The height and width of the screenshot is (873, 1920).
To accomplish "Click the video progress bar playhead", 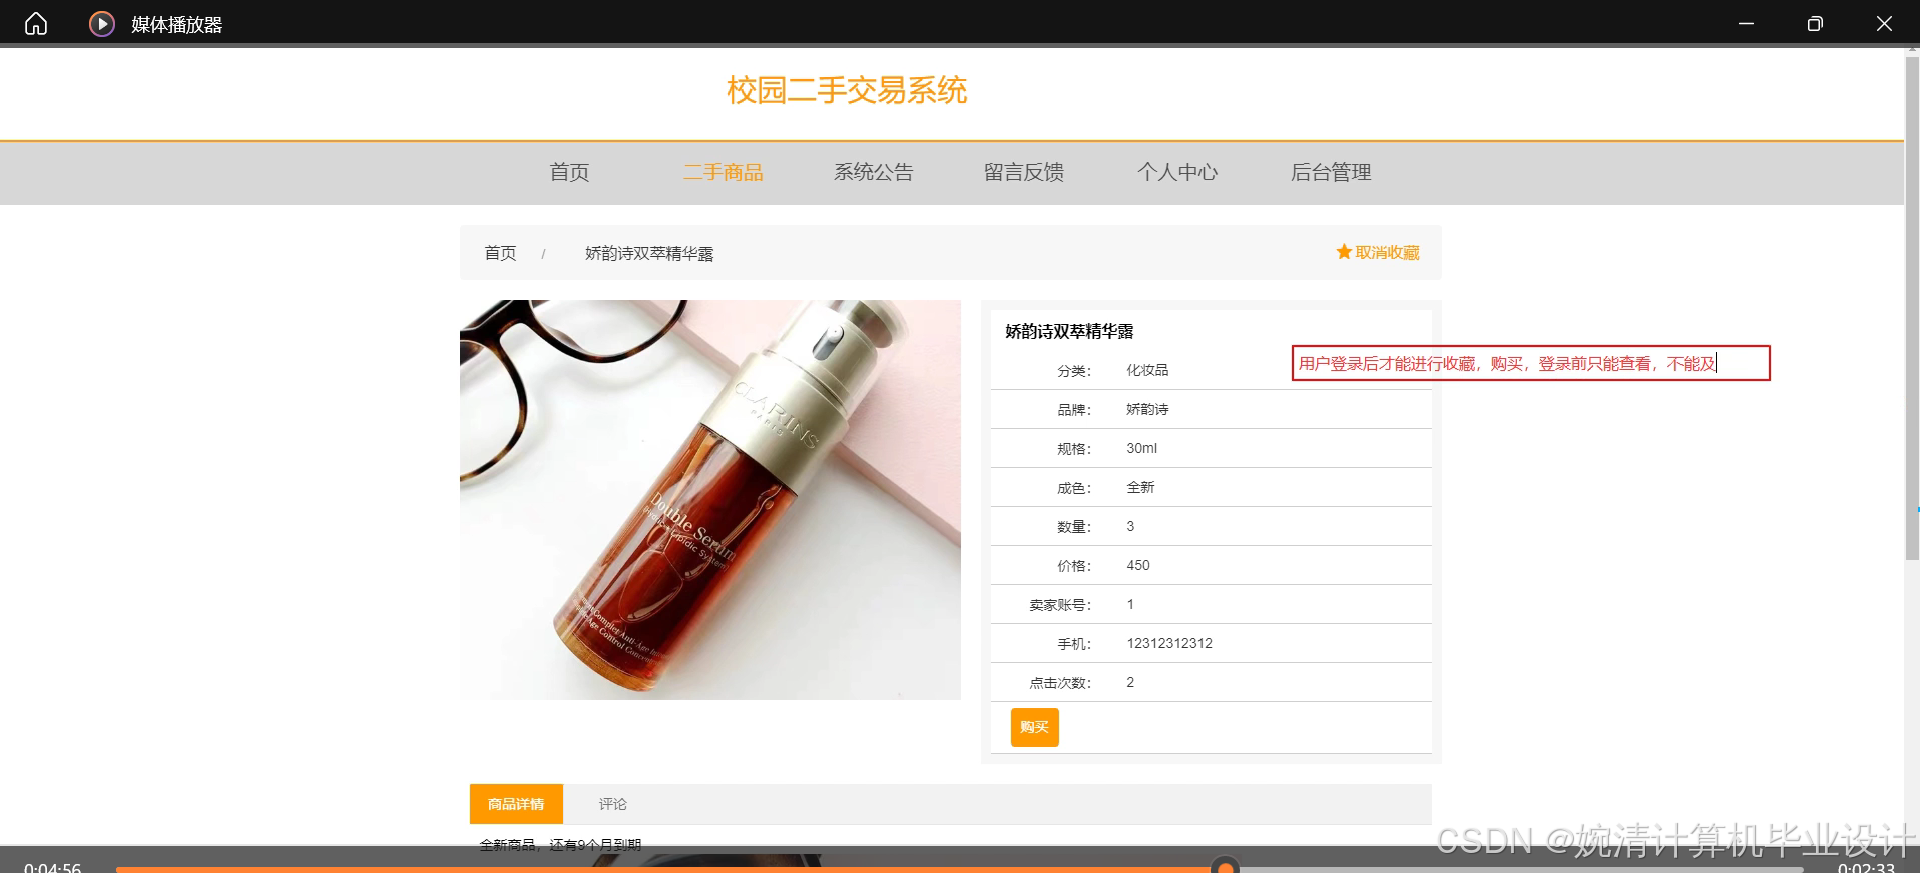I will (1225, 867).
